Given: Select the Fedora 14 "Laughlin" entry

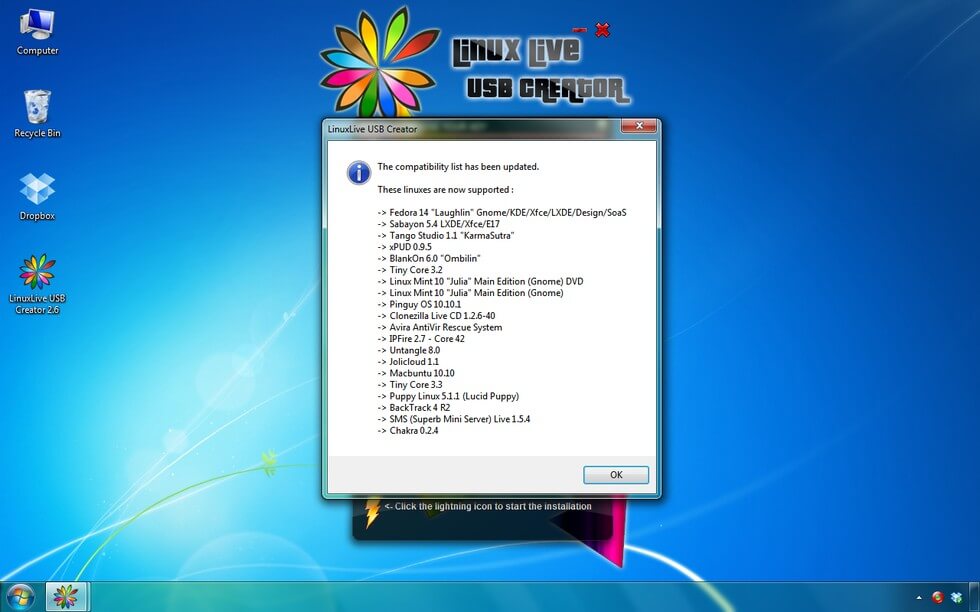Looking at the screenshot, I should 502,213.
